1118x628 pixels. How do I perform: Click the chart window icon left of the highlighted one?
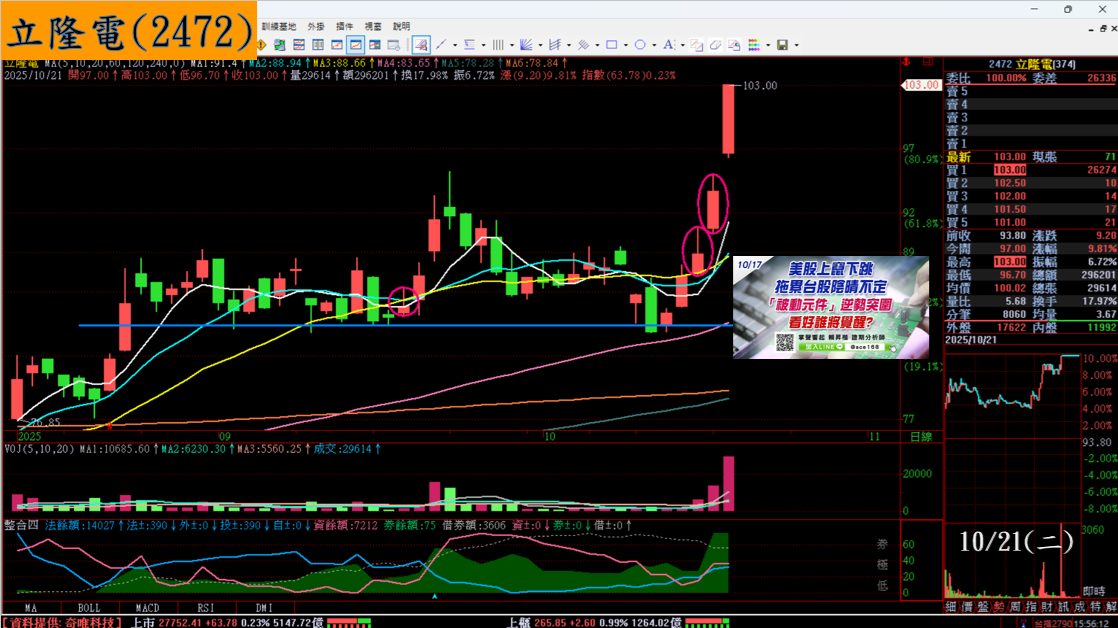337,45
